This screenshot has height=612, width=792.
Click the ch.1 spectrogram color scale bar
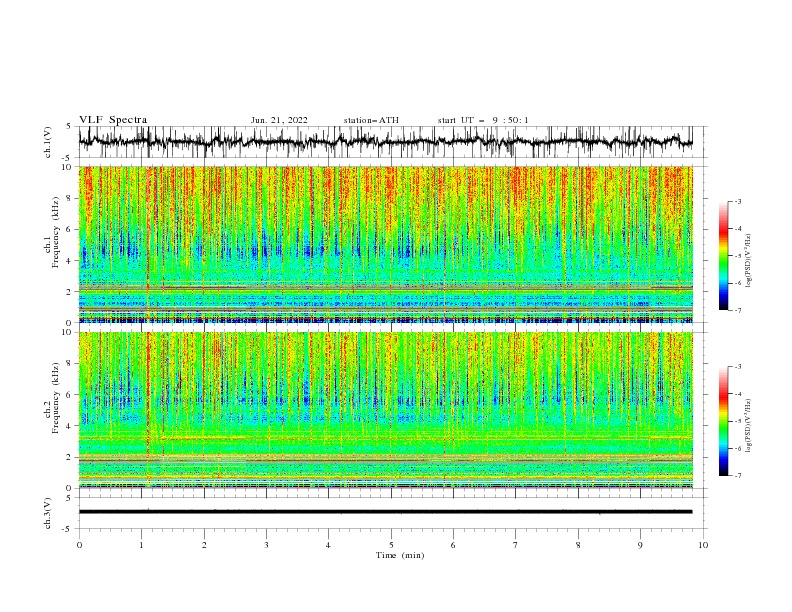[x=724, y=256]
